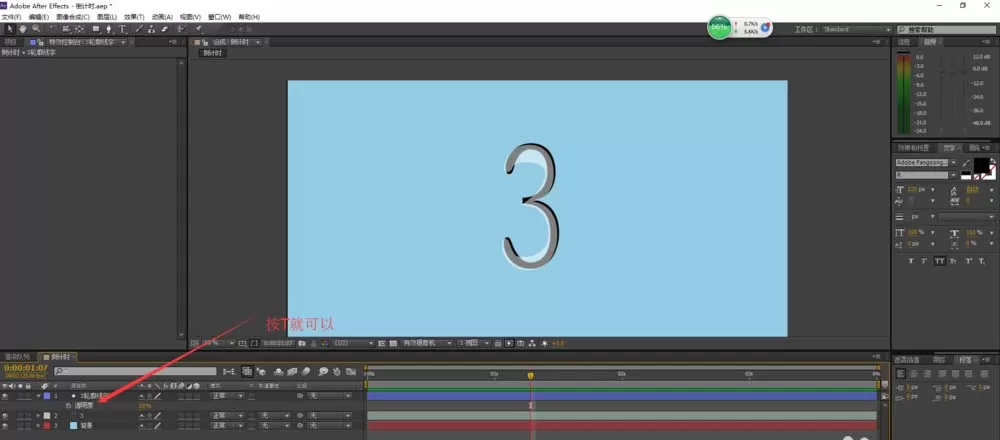Open blend mode dropdown for layer 1
Image resolution: width=1000 pixels, height=440 pixels.
228,396
